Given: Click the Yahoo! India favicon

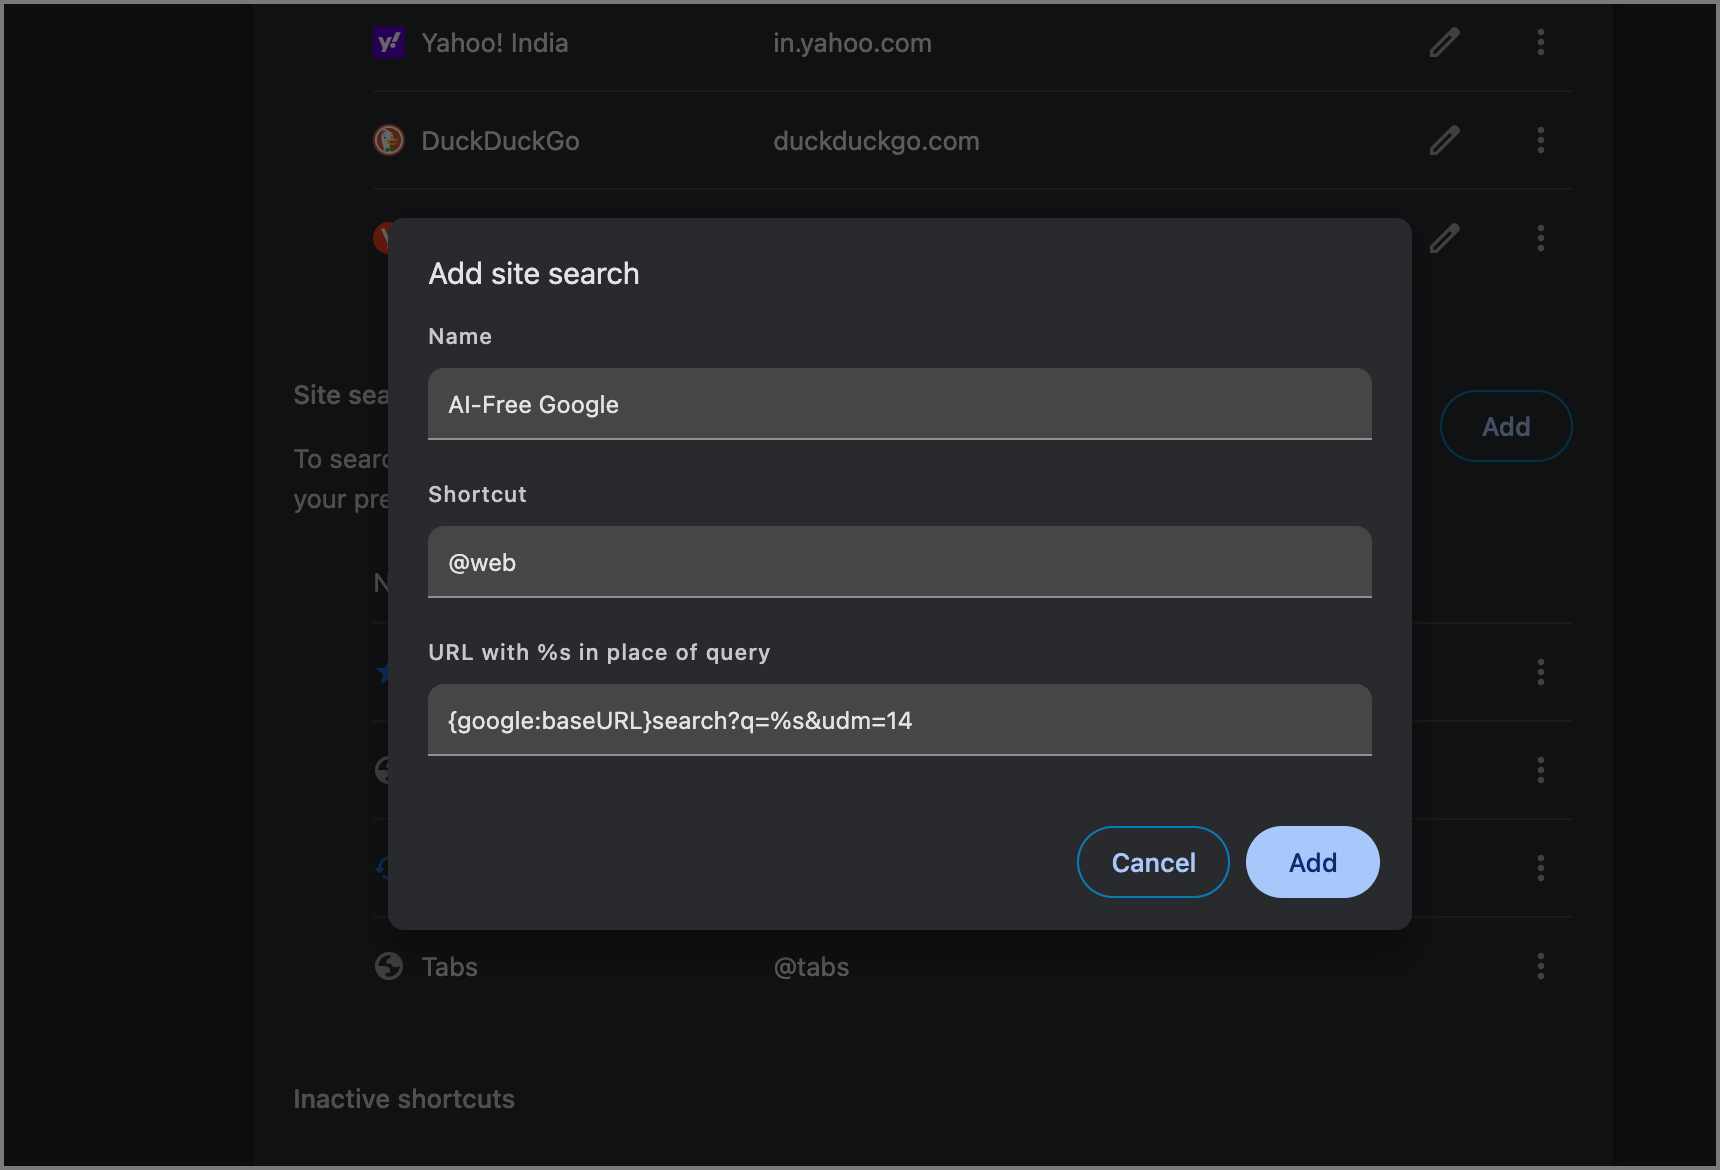Looking at the screenshot, I should [x=389, y=42].
